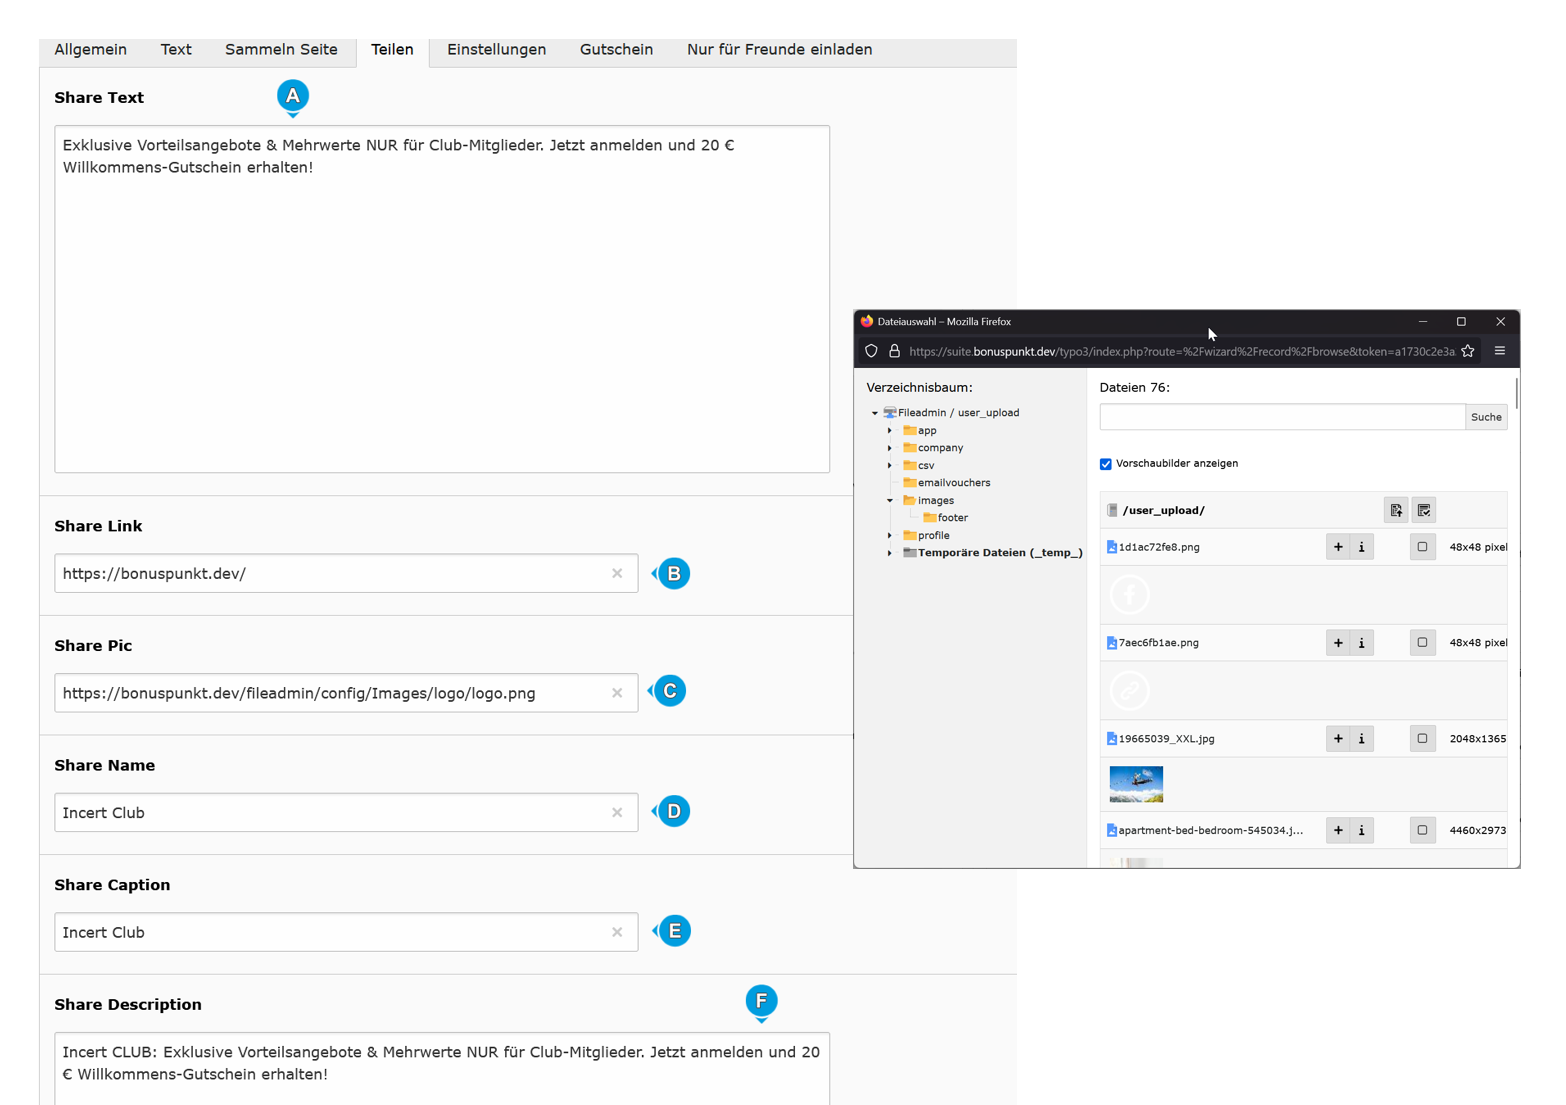Collapse Fileadmin / user_upload tree node

point(875,413)
